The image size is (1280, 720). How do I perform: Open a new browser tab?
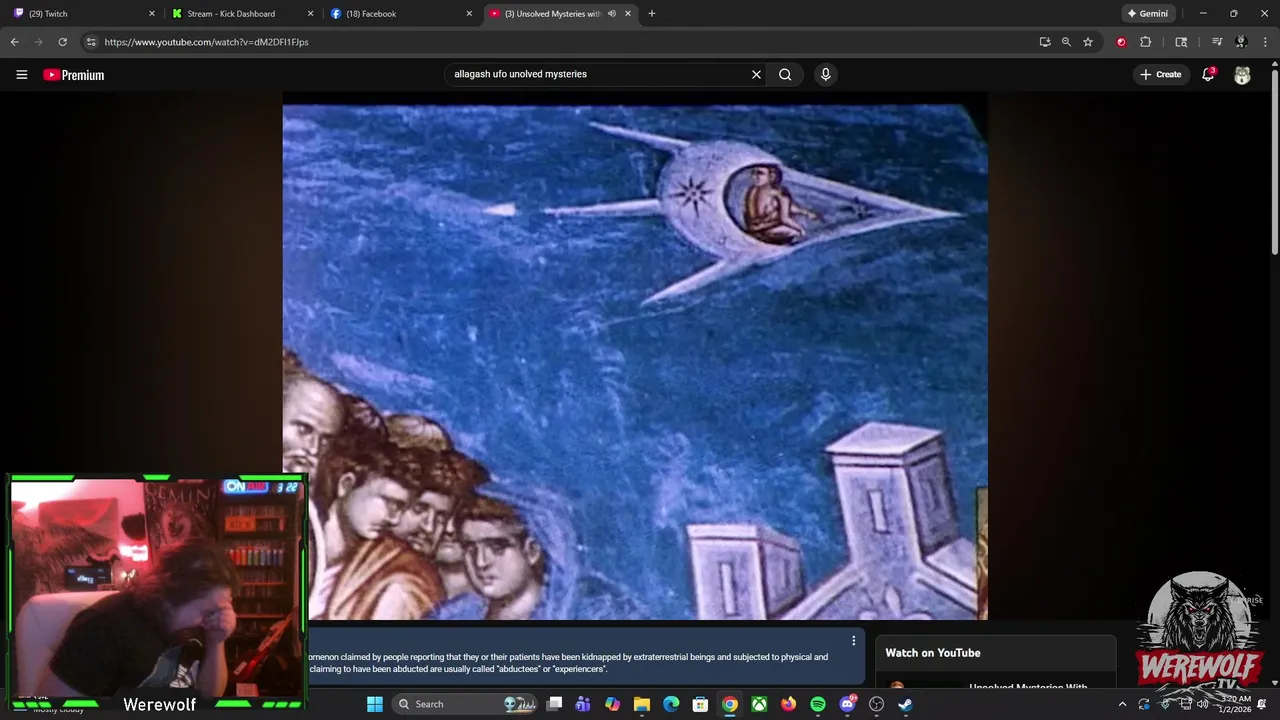(652, 14)
